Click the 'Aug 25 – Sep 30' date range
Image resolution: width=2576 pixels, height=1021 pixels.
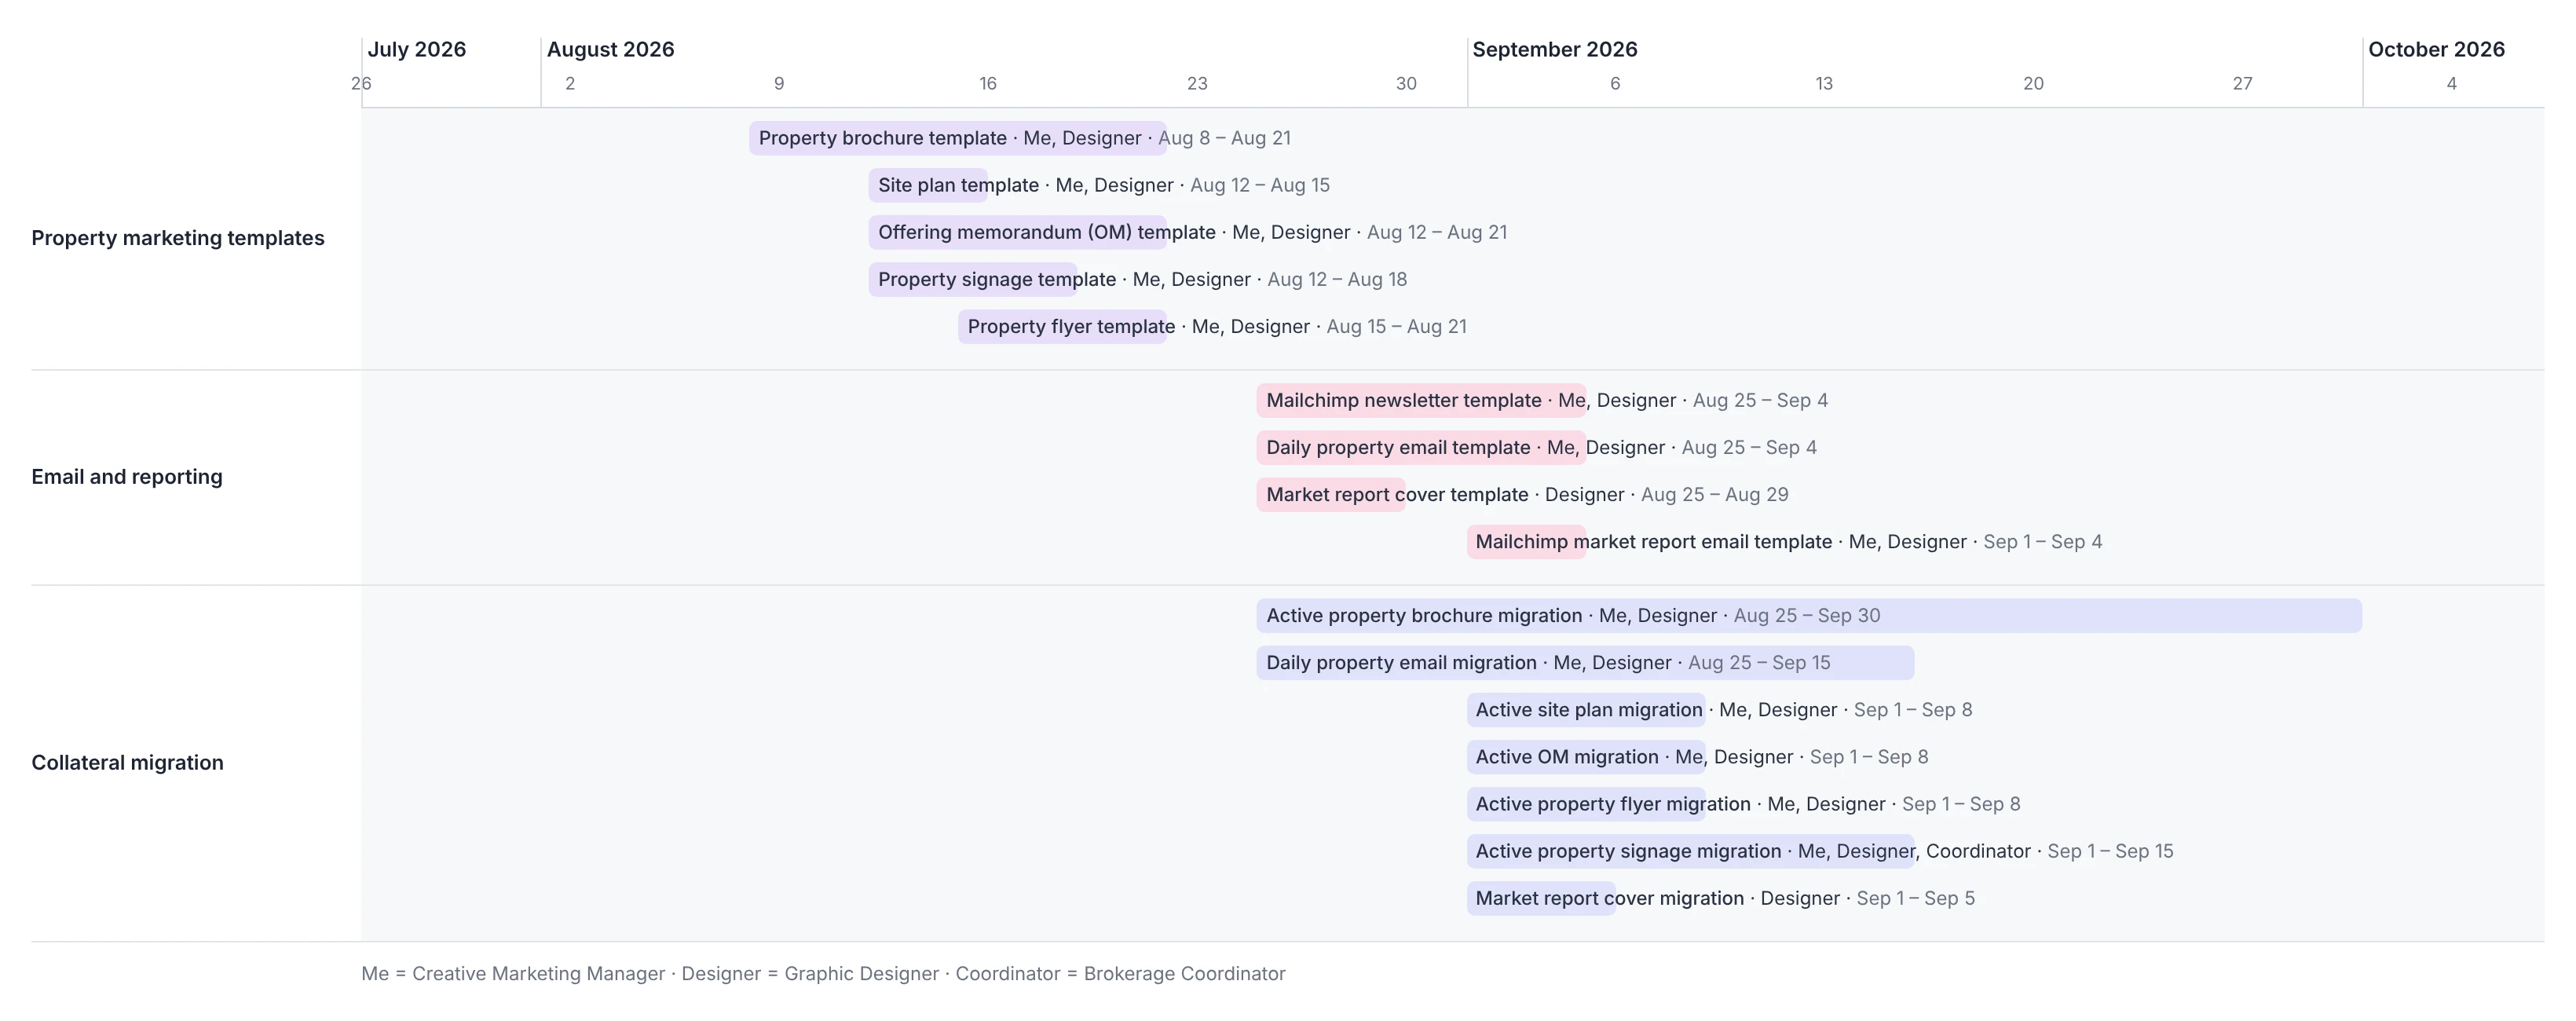point(1807,615)
